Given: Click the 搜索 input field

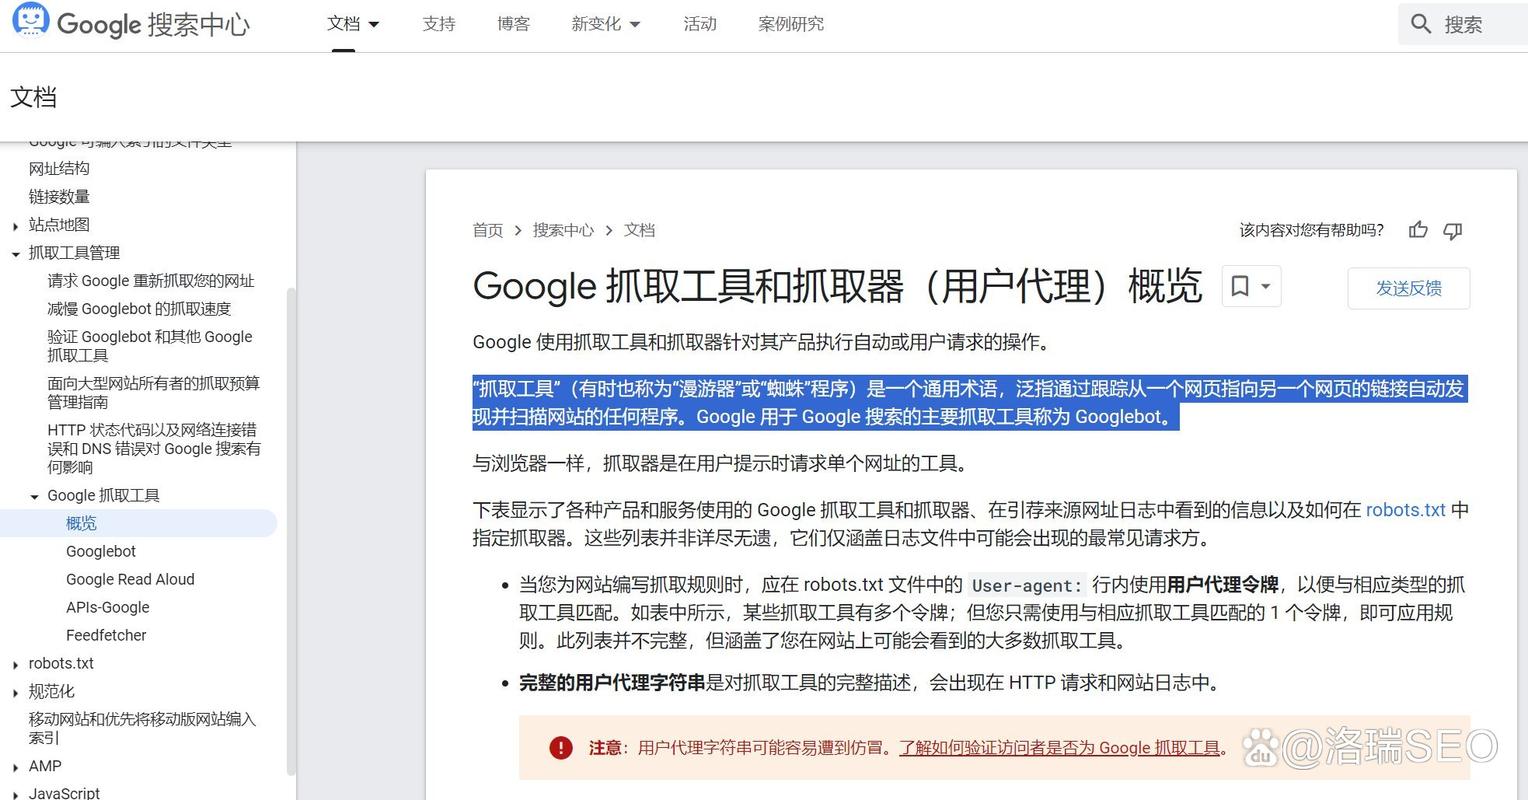Looking at the screenshot, I should click(x=1463, y=24).
